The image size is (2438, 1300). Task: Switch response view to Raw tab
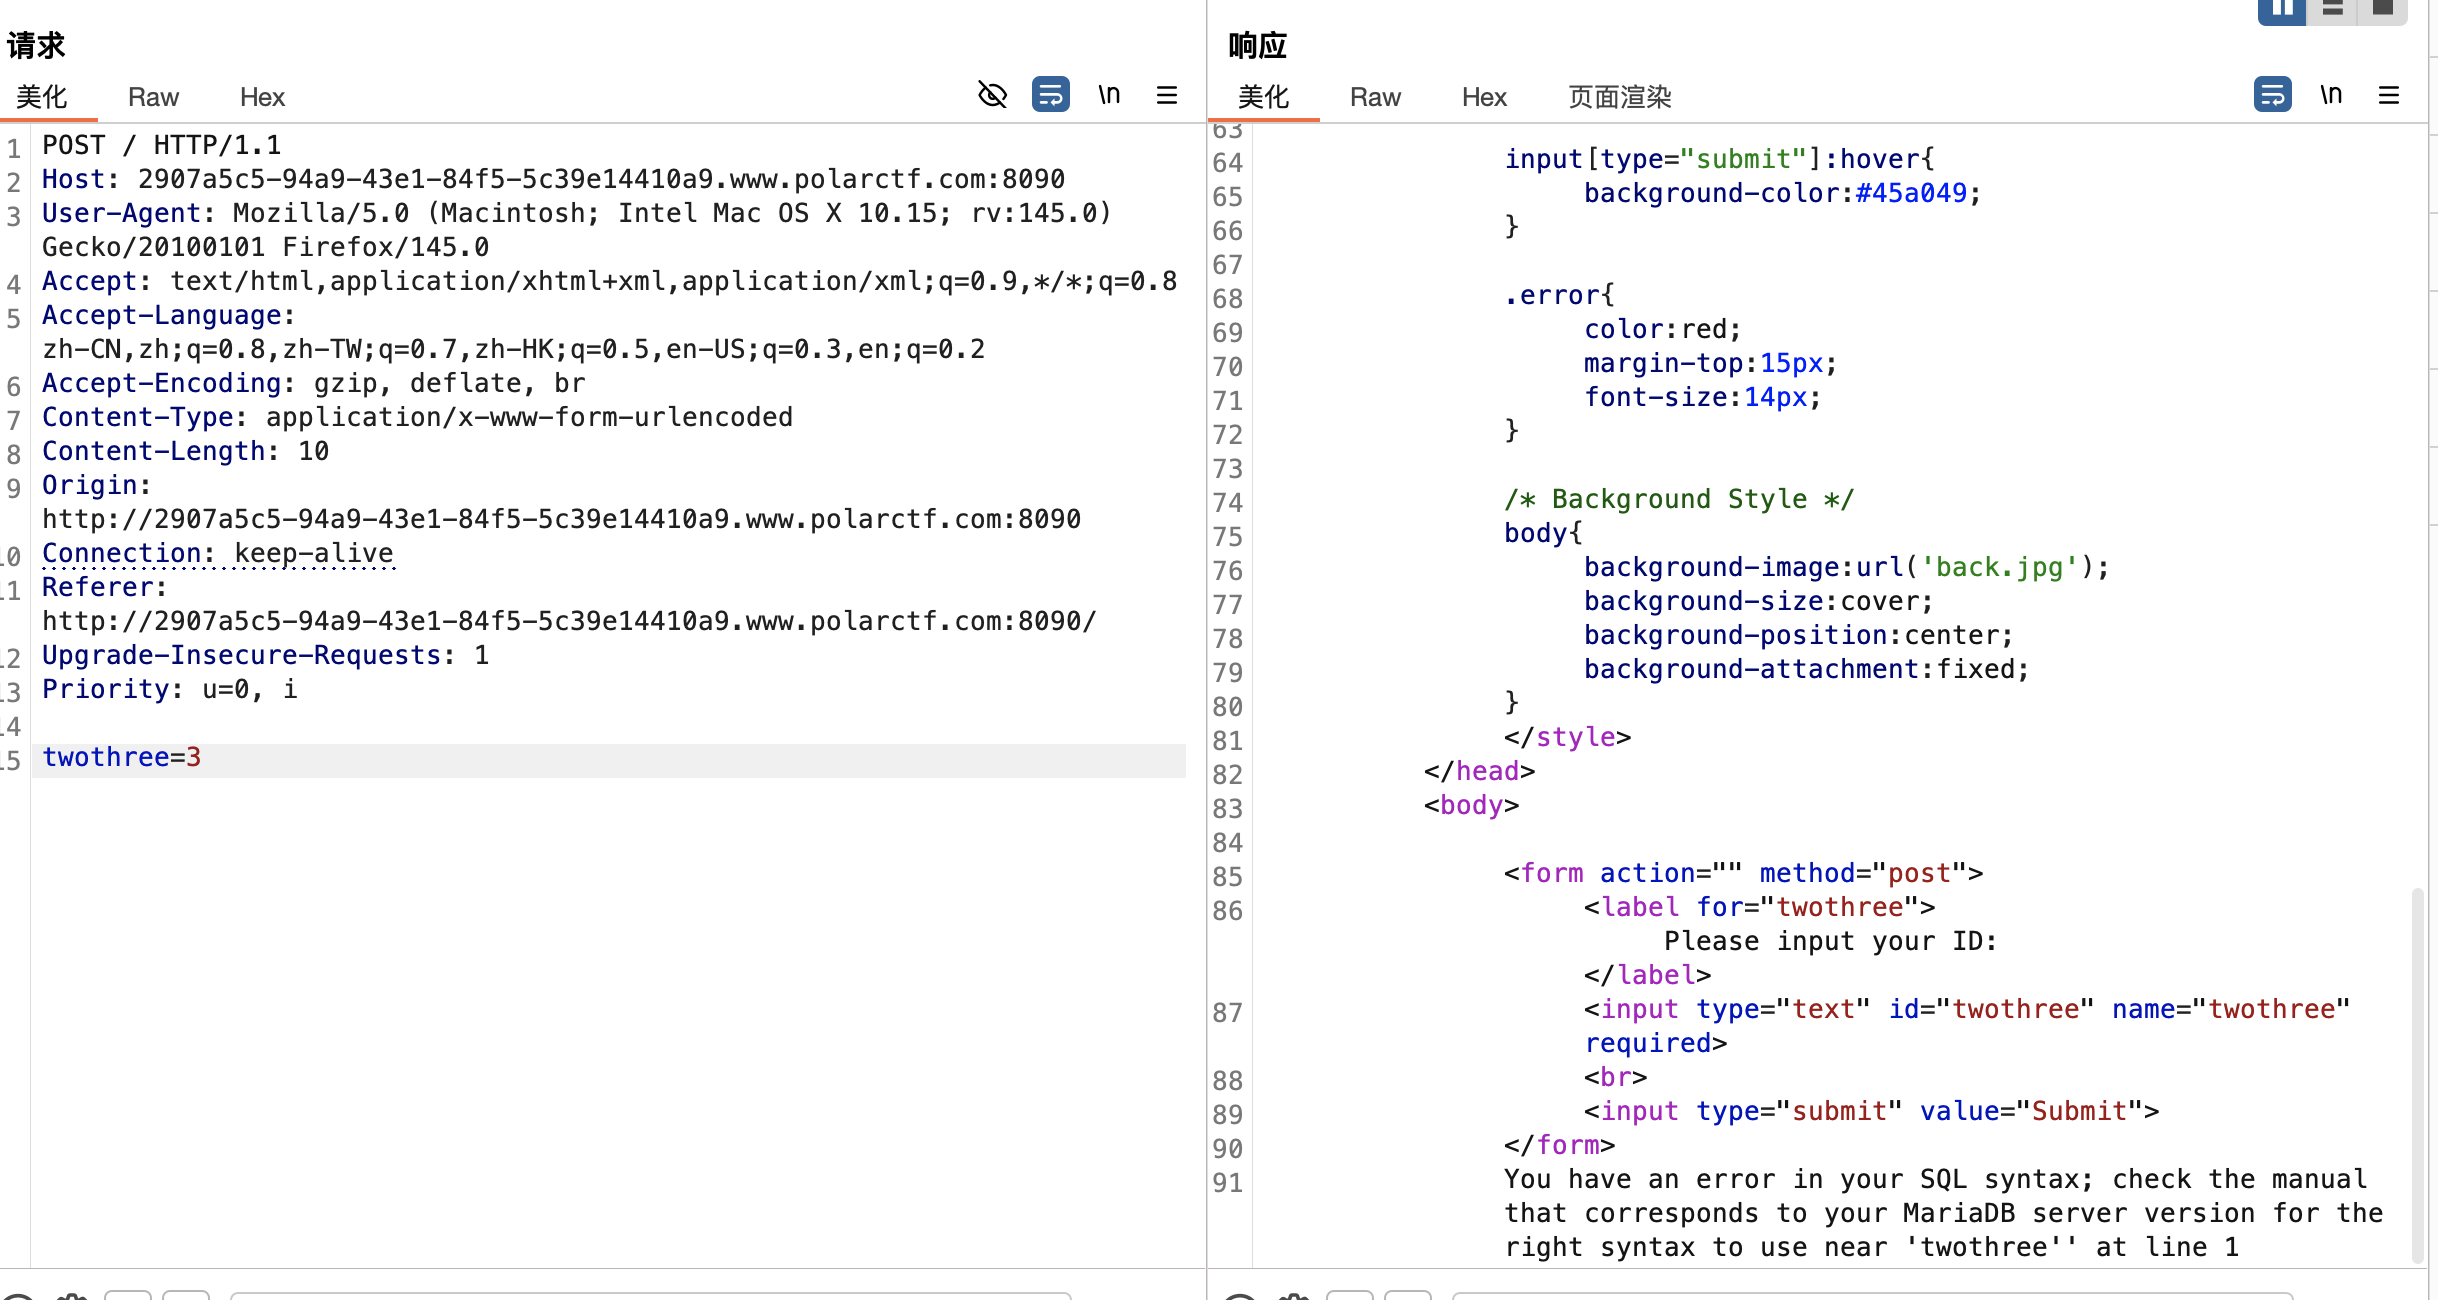[x=1375, y=97]
